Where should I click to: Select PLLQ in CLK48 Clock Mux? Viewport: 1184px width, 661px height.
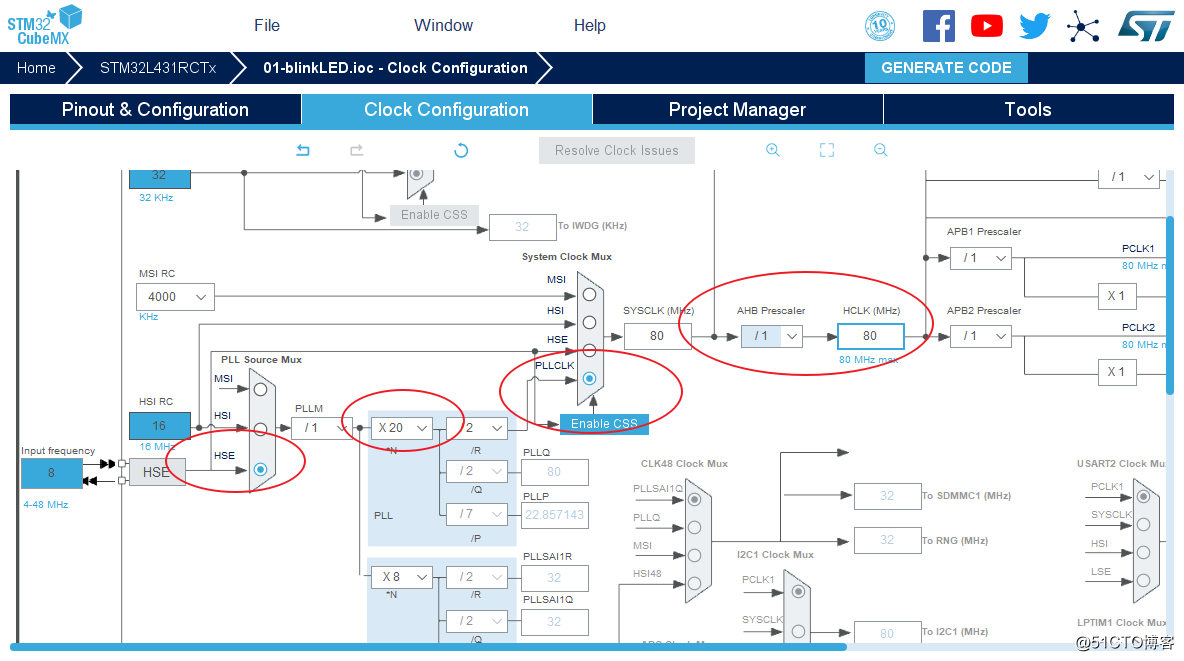pyautogui.click(x=695, y=527)
